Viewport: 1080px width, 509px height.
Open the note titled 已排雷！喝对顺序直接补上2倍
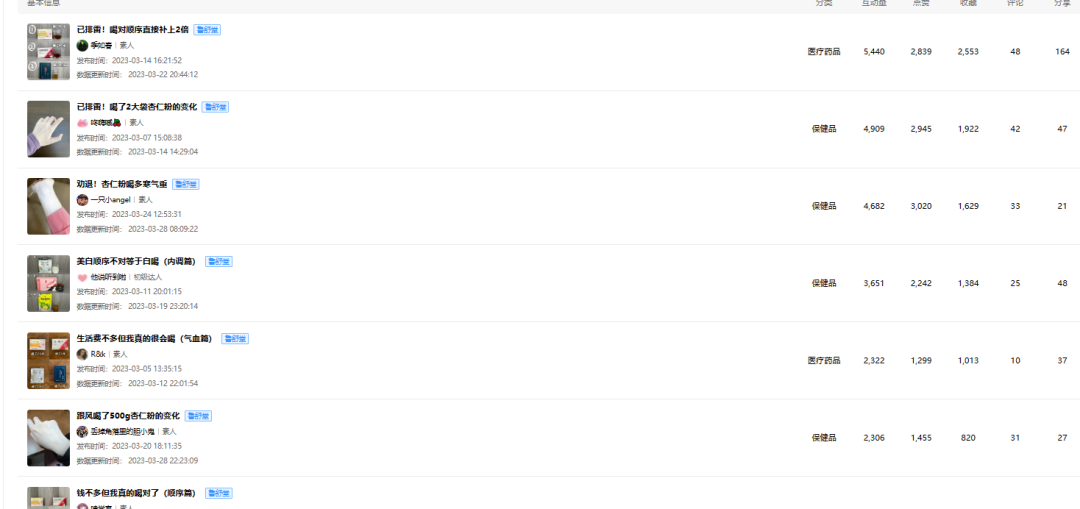[x=132, y=30]
